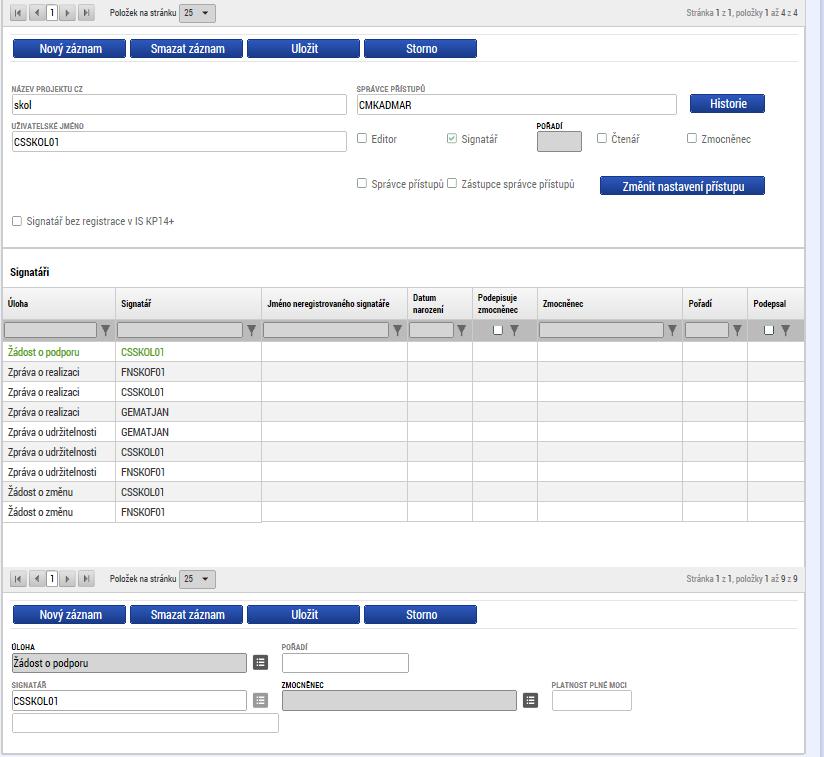Click the Název projektu CZ field
824x757 pixels.
pos(179,105)
